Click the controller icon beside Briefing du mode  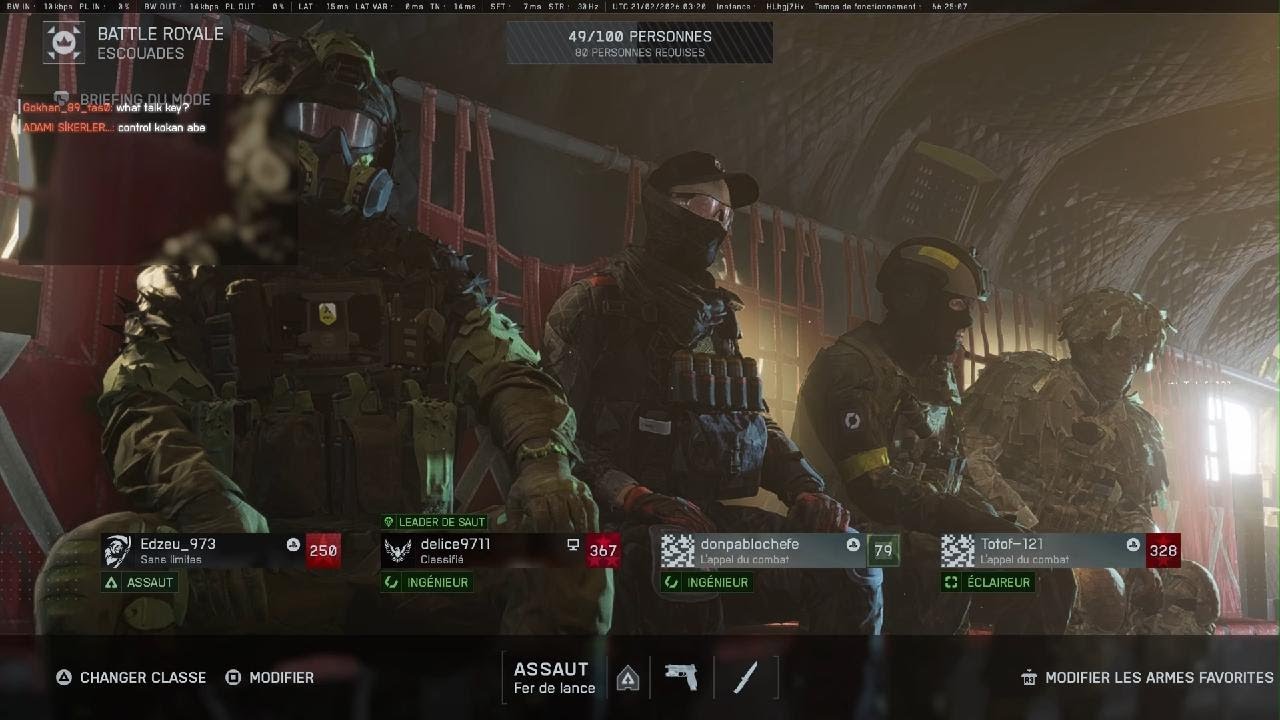point(62,99)
